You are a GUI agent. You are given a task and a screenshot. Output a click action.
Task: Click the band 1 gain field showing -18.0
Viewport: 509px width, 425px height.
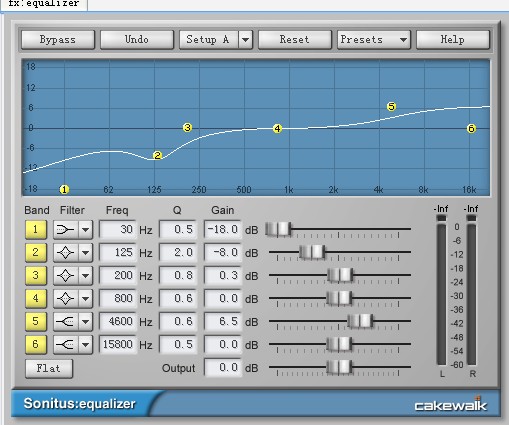tap(223, 229)
